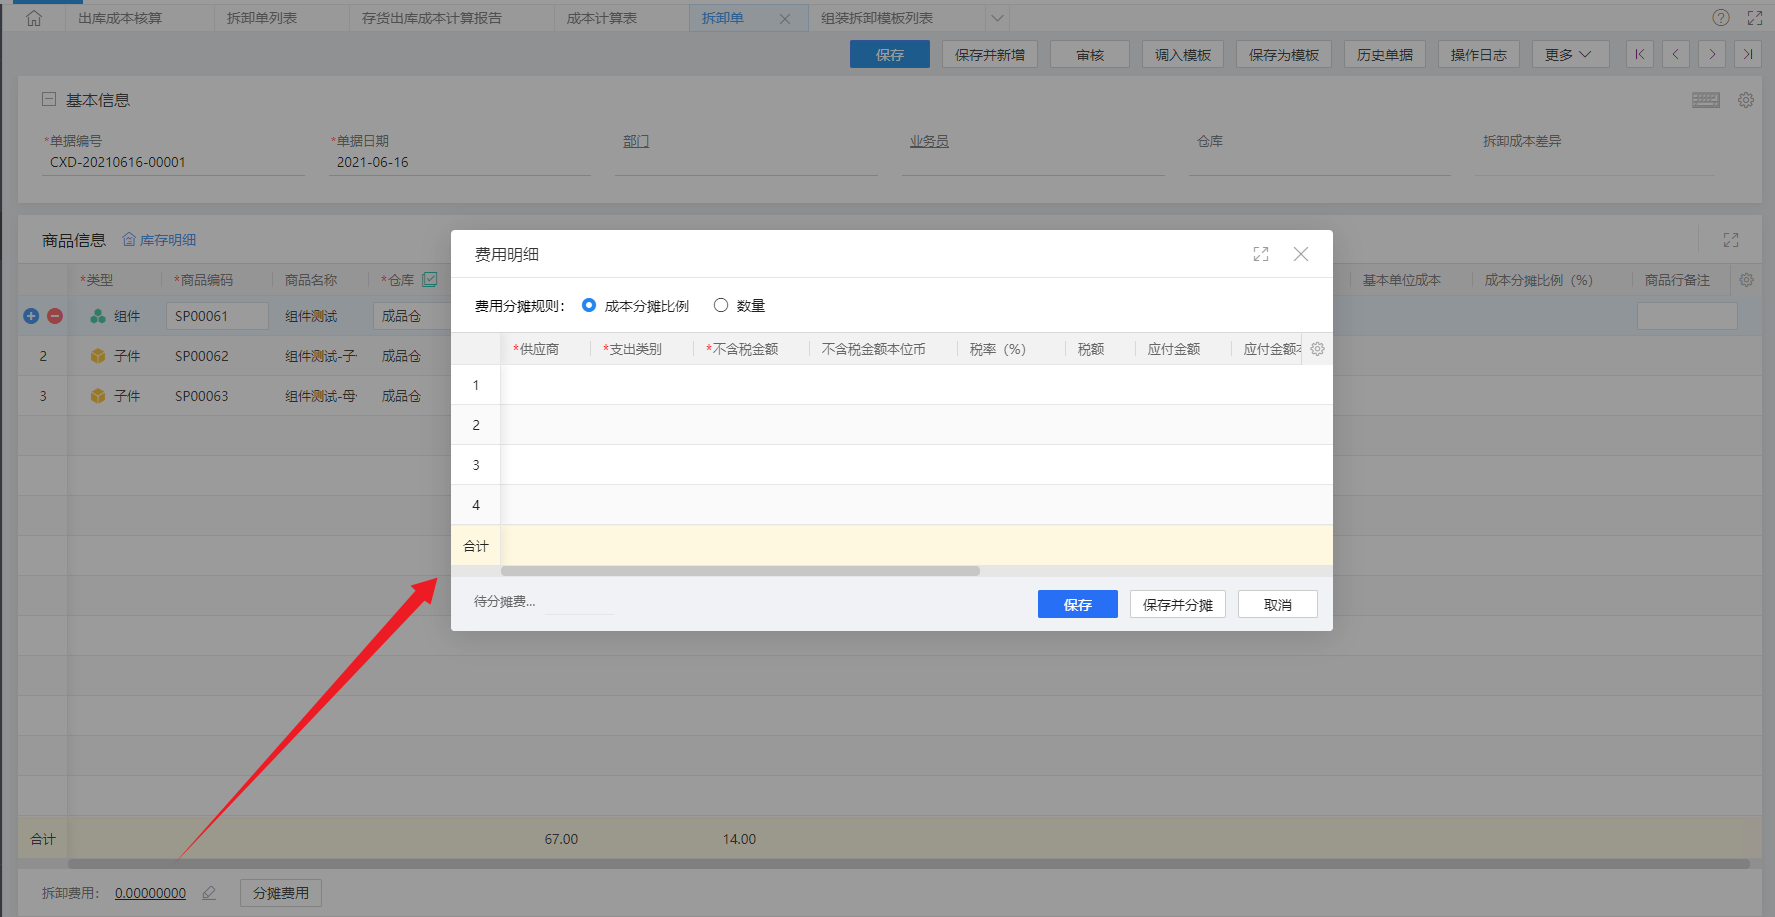Expand the 费用明细 dialog to fullscreen
Image resolution: width=1775 pixels, height=917 pixels.
click(x=1260, y=255)
